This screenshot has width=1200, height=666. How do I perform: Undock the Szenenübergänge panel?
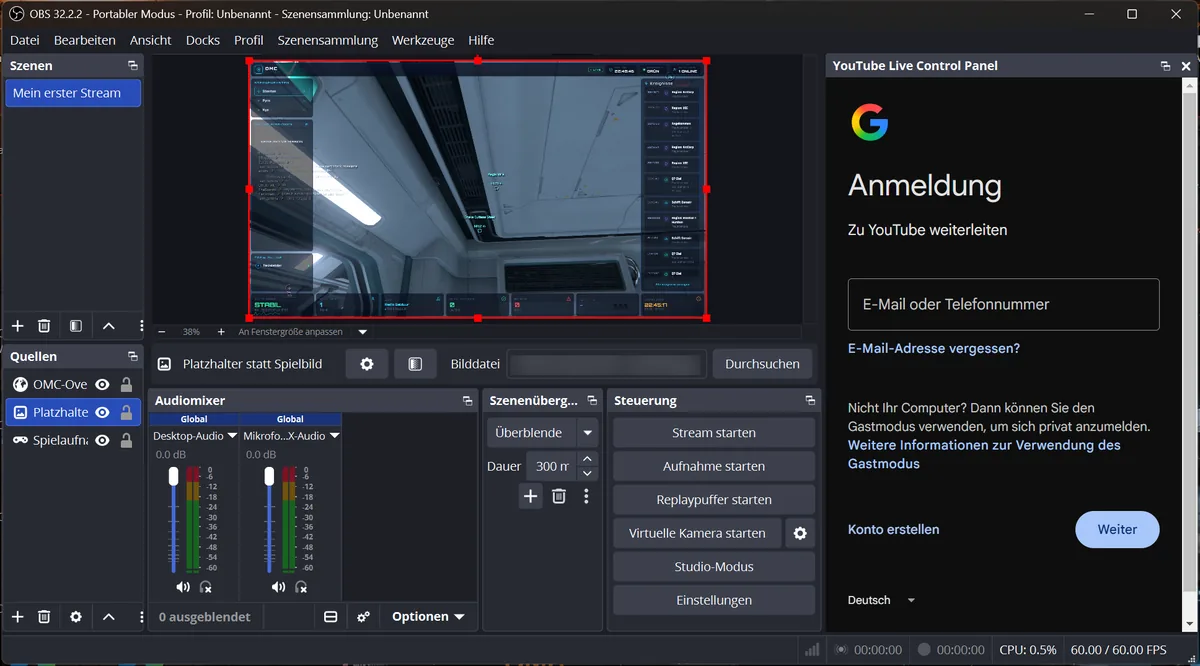click(592, 400)
